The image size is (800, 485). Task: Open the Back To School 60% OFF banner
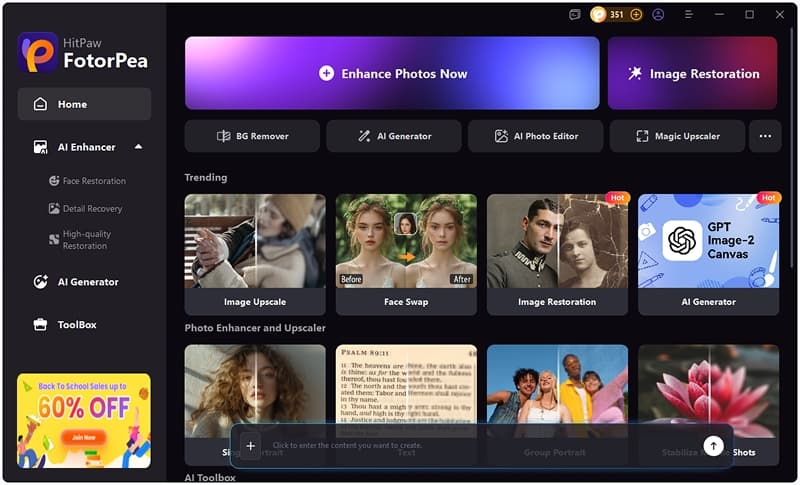pos(84,421)
